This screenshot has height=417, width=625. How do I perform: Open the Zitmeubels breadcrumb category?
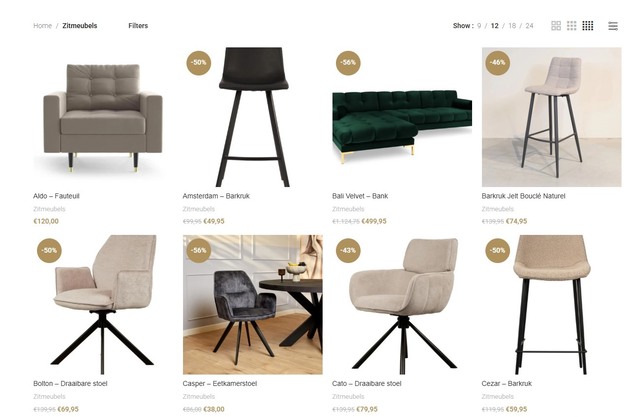click(x=80, y=26)
